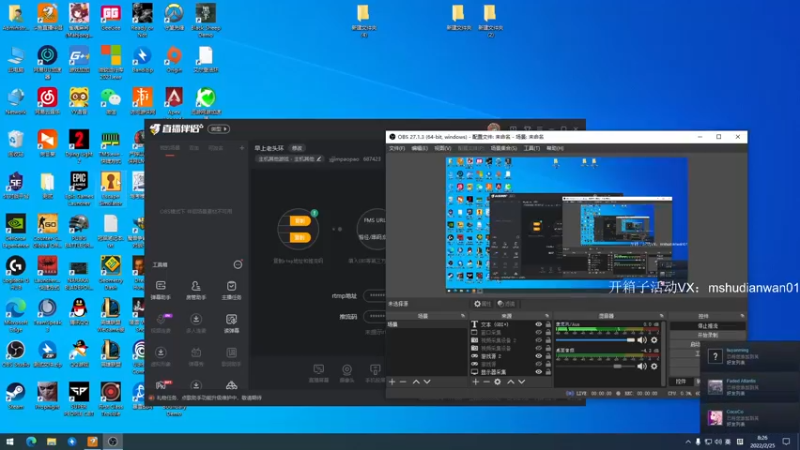Viewport: 800px width, 450px height.
Task: Open the 帮助(H) menu in OBS
Action: click(555, 148)
